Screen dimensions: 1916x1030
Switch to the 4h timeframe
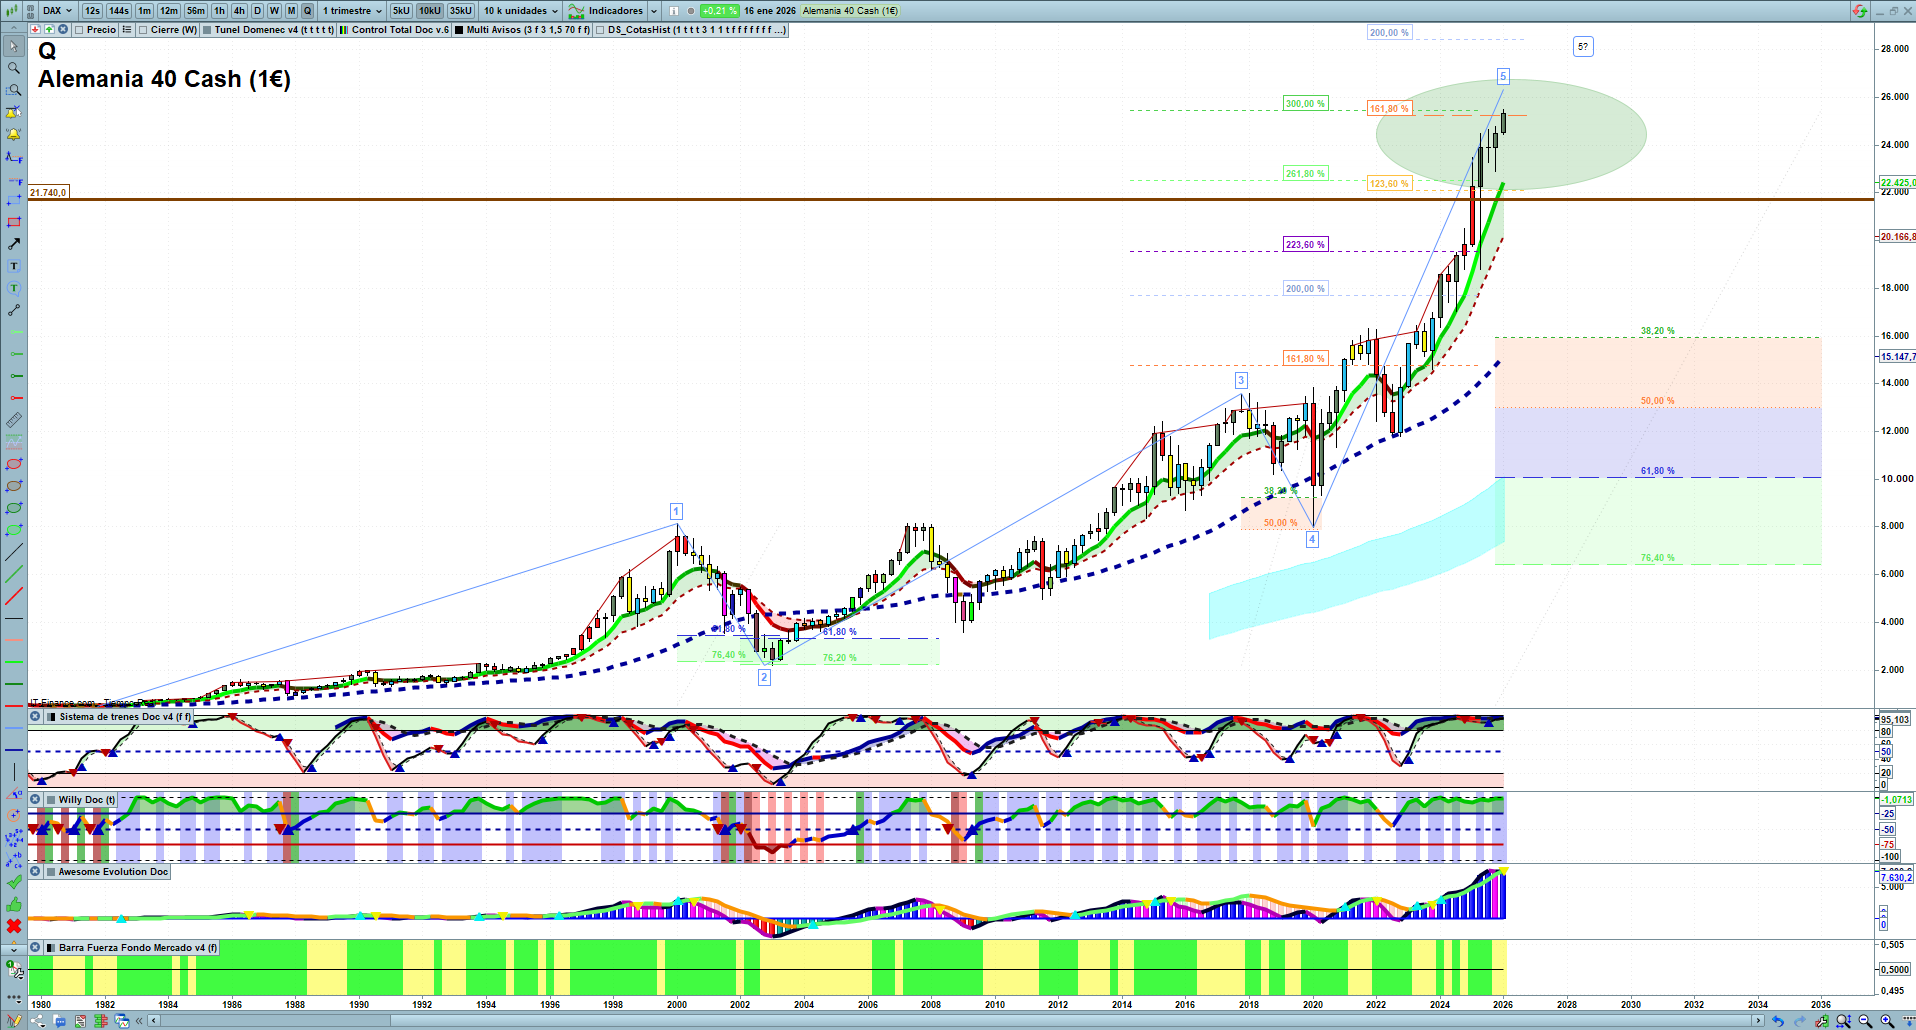(239, 11)
